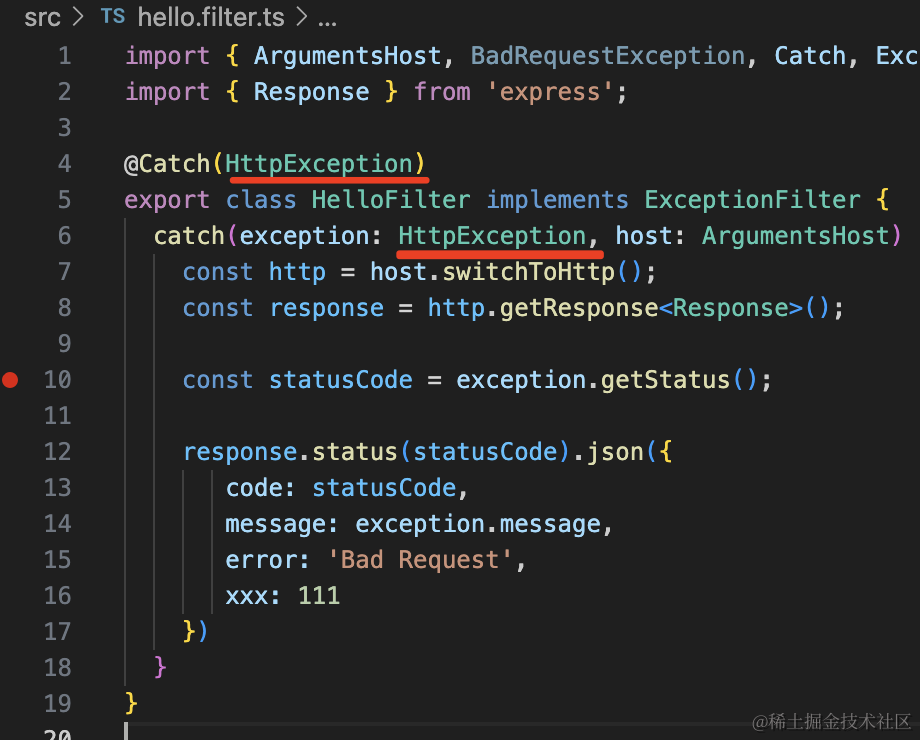The height and width of the screenshot is (740, 920).
Task: Open the src folder breadcrumb
Action: pyautogui.click(x=42, y=17)
